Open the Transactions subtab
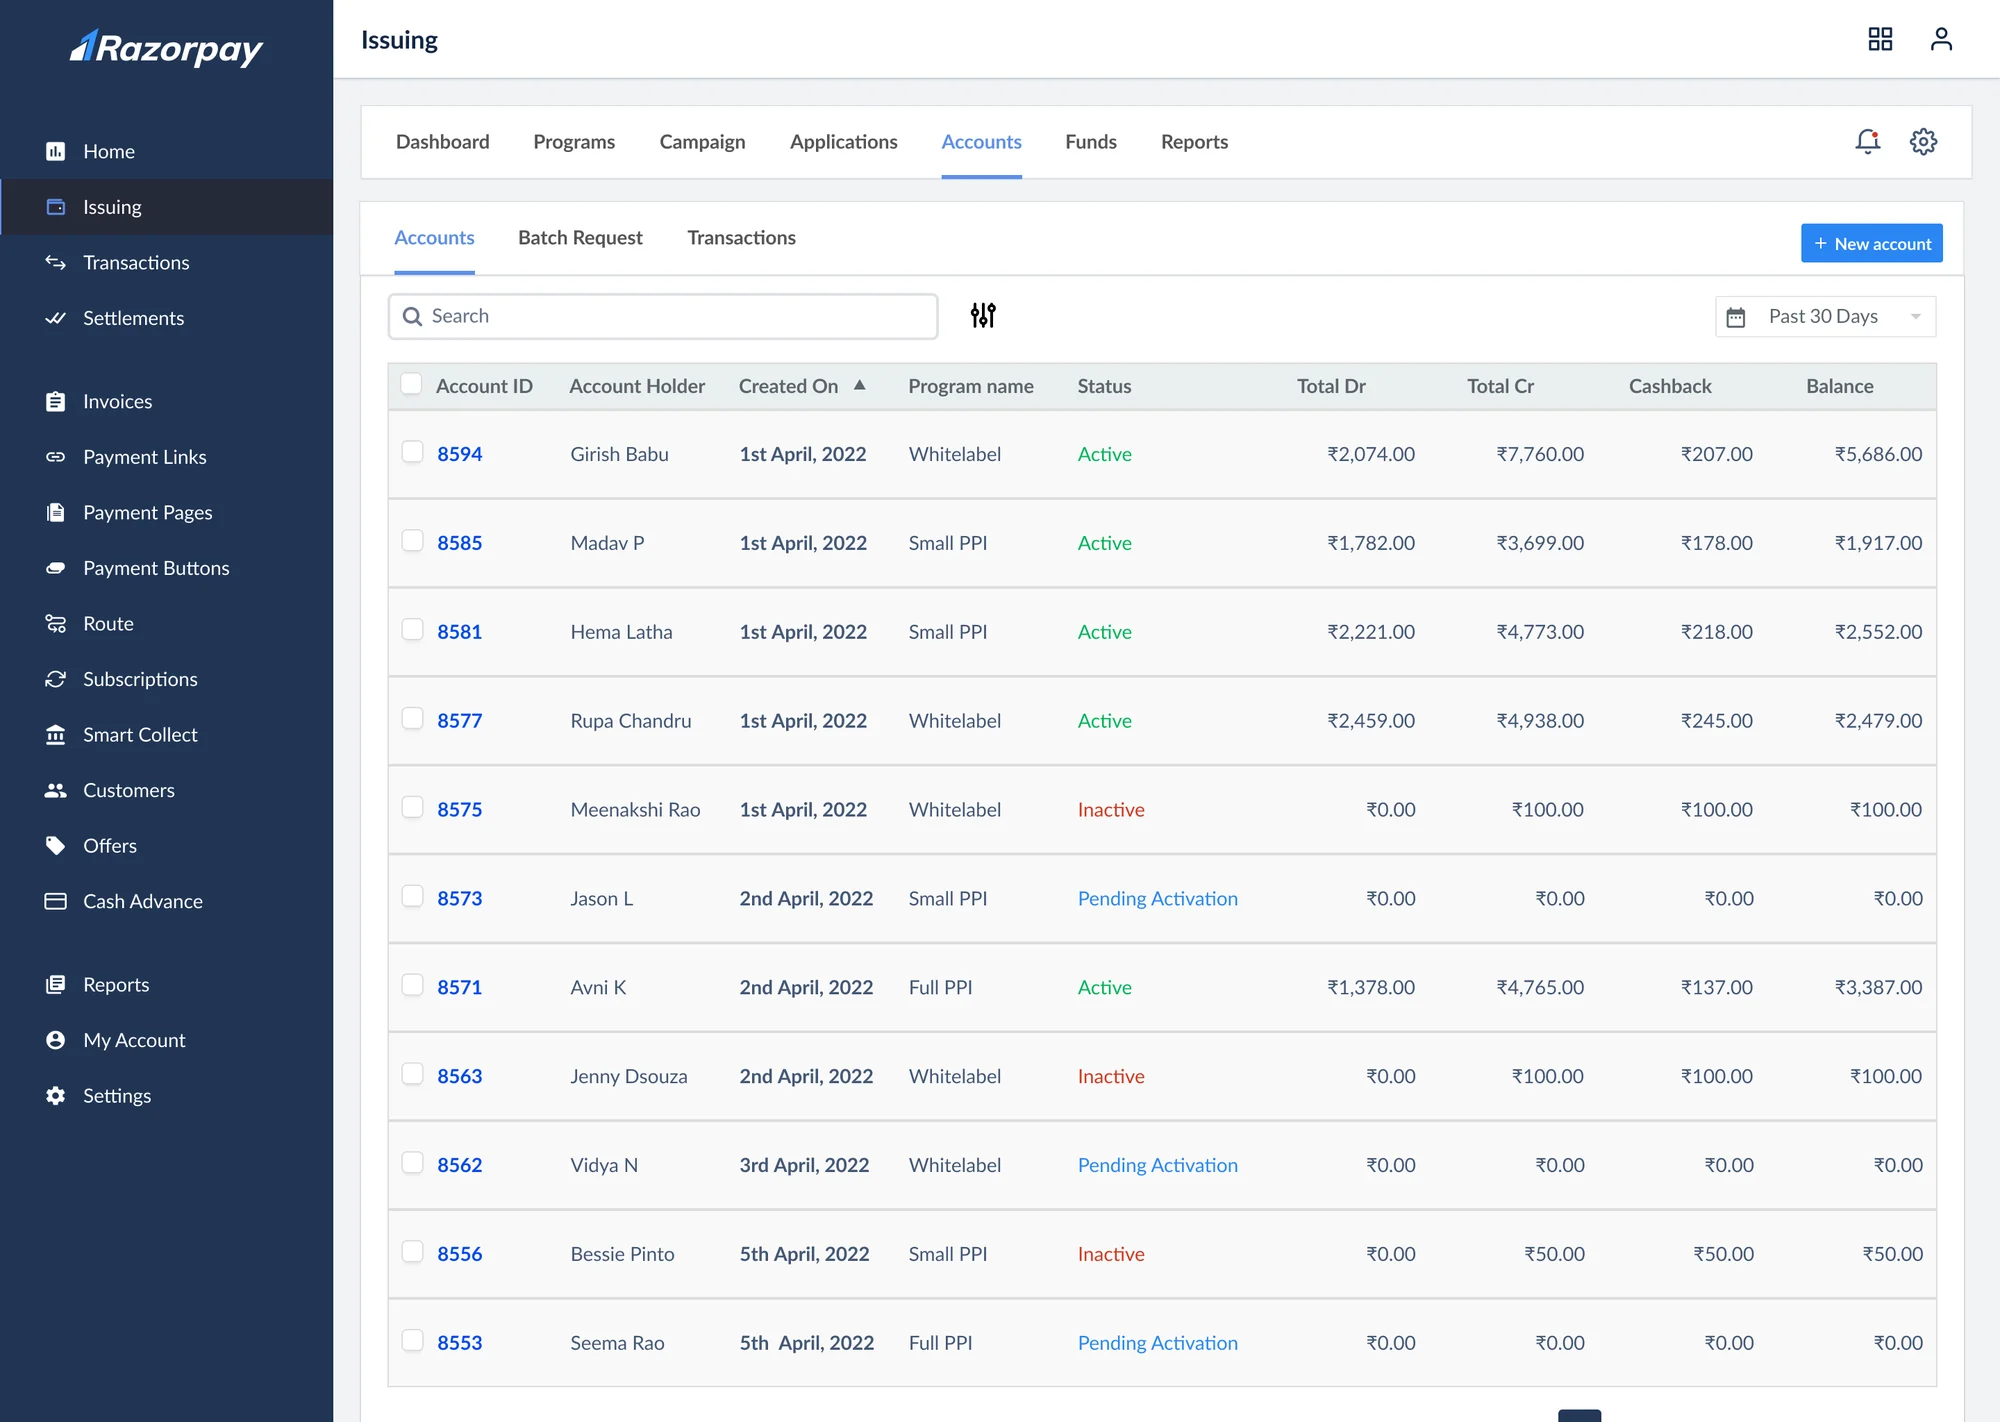 741,237
